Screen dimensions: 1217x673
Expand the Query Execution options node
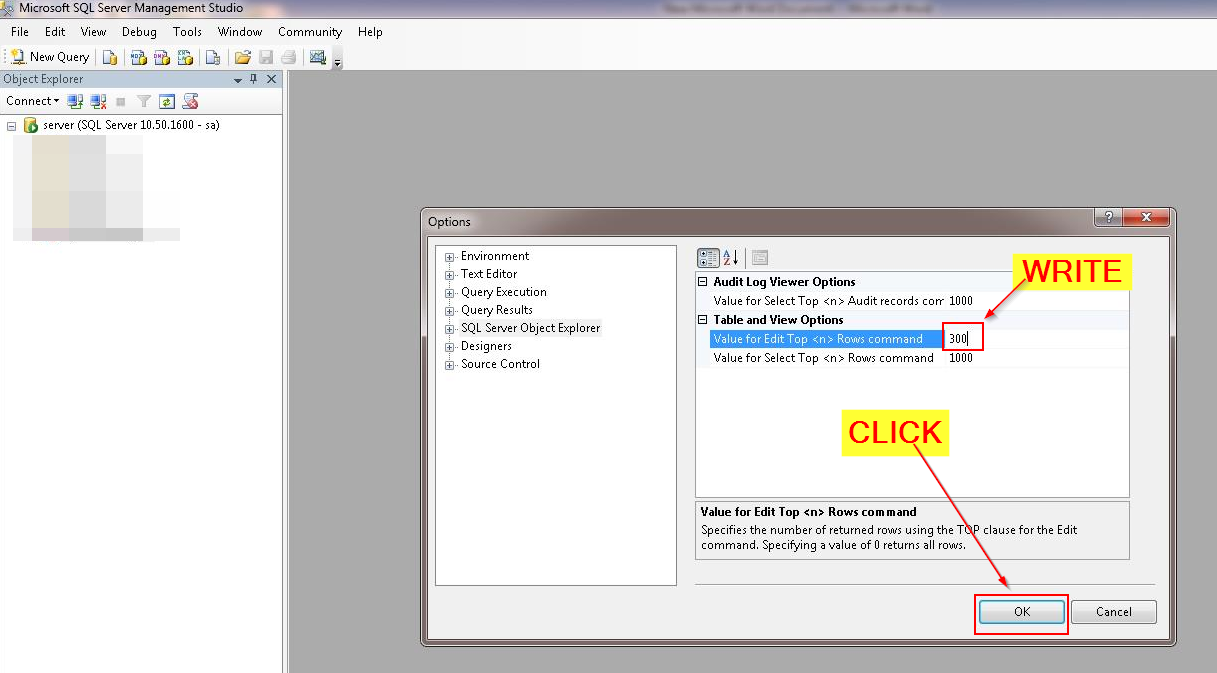450,293
